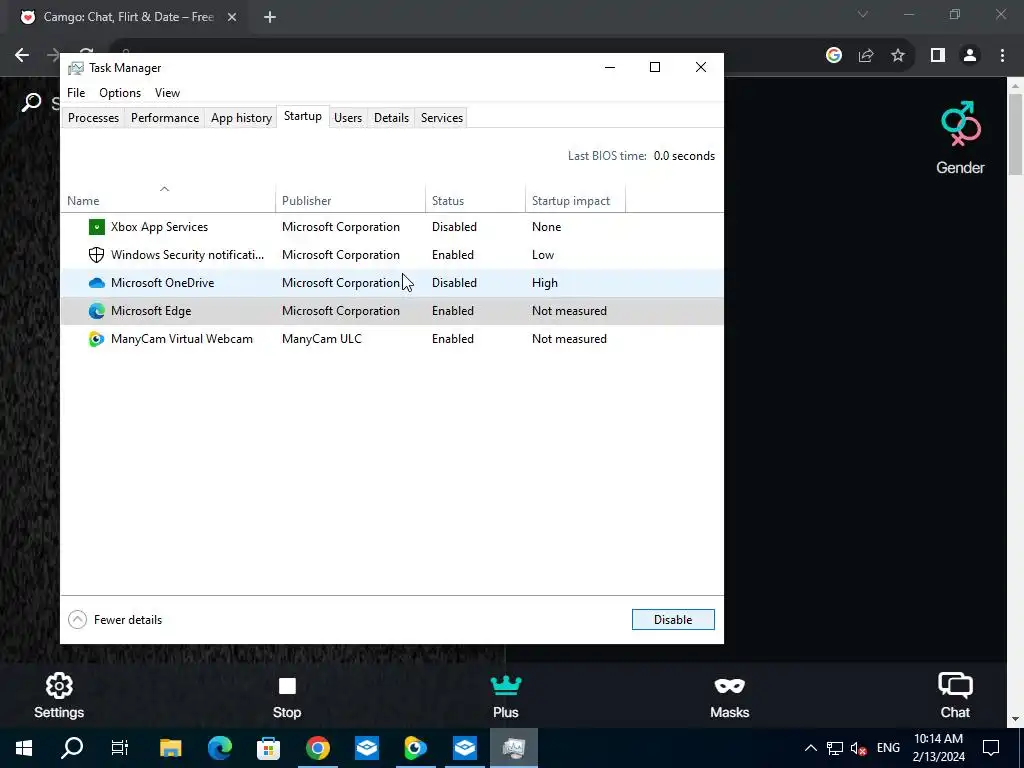1024x768 pixels.
Task: Open taskbar search magnifier
Action: [x=72, y=748]
